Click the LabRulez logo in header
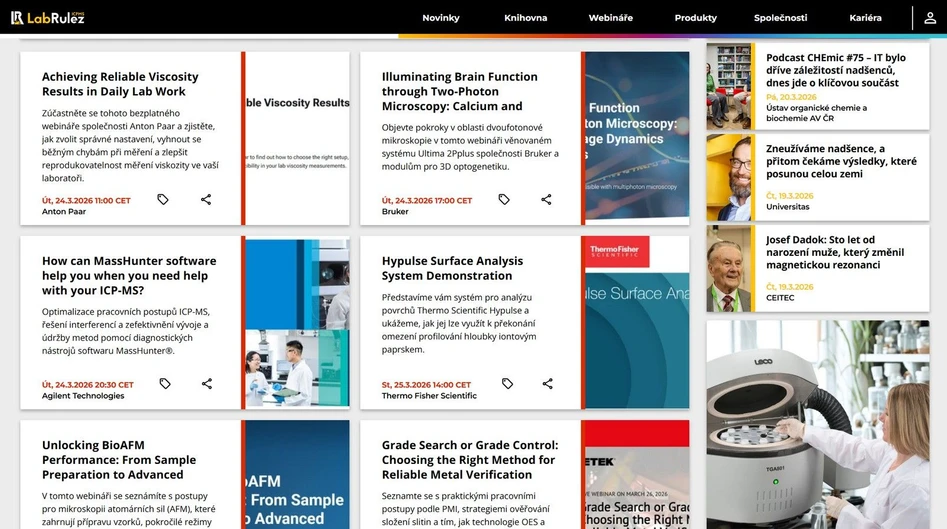Screen dimensions: 947x529 47,17
